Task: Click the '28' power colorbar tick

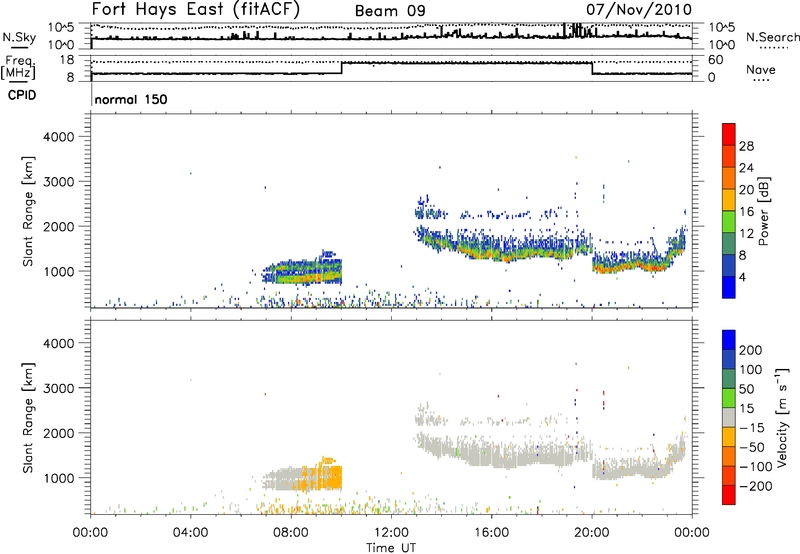Action: click(x=746, y=146)
